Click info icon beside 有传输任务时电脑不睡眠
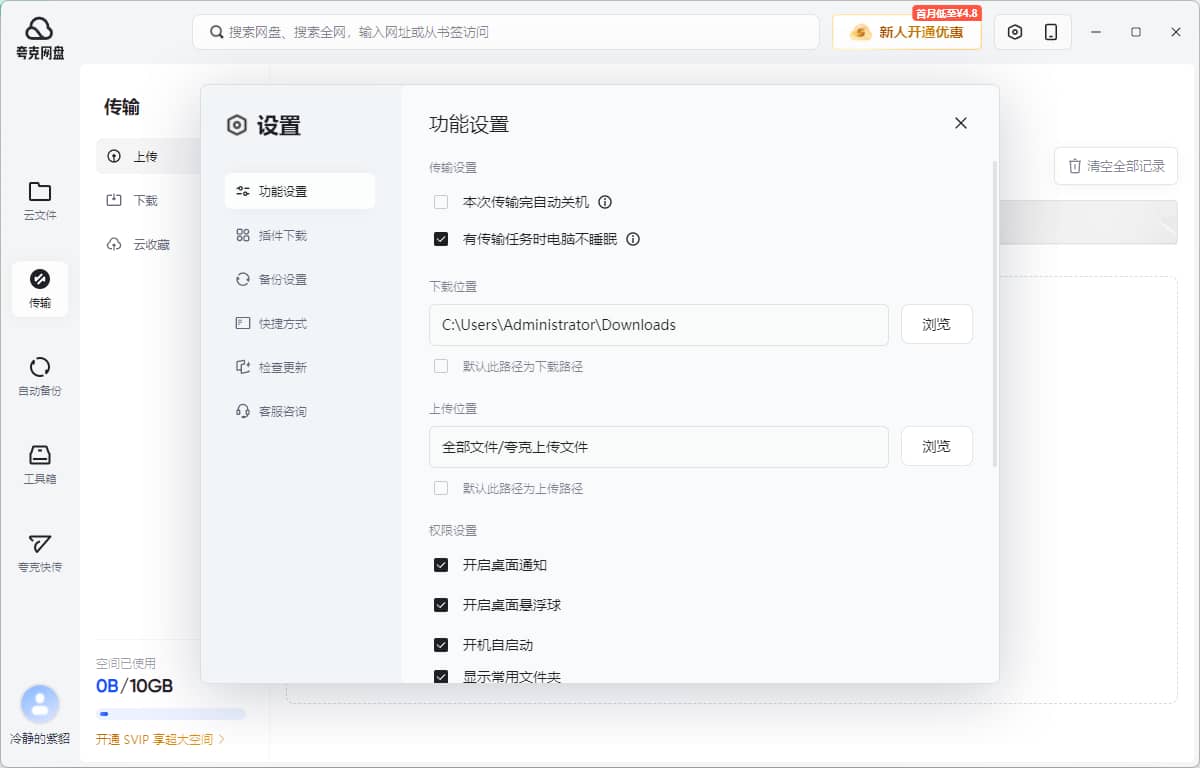This screenshot has width=1200, height=768. pos(633,239)
